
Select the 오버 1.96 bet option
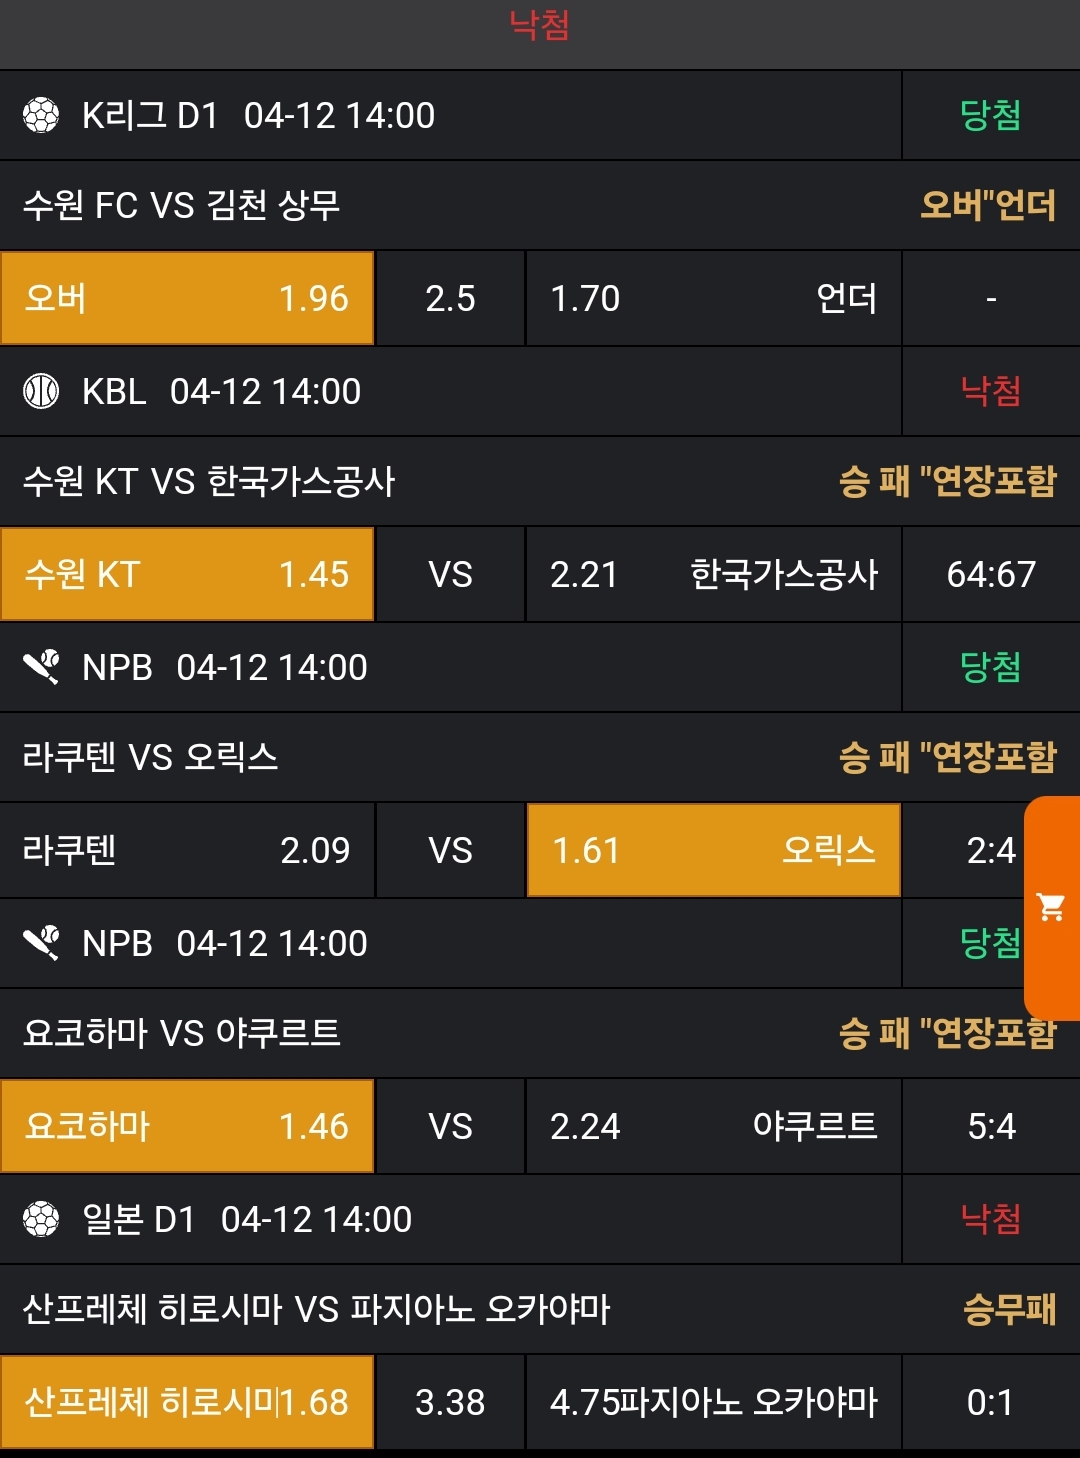point(187,298)
